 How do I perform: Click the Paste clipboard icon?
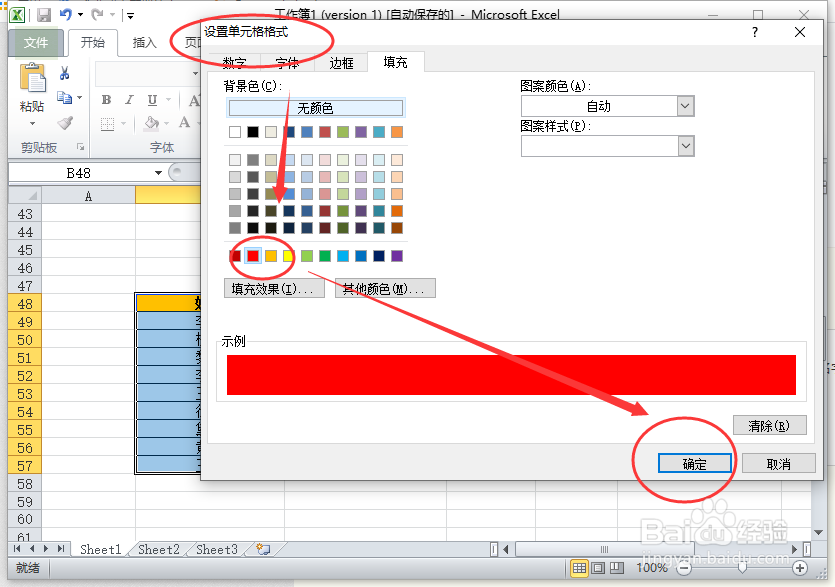point(32,77)
